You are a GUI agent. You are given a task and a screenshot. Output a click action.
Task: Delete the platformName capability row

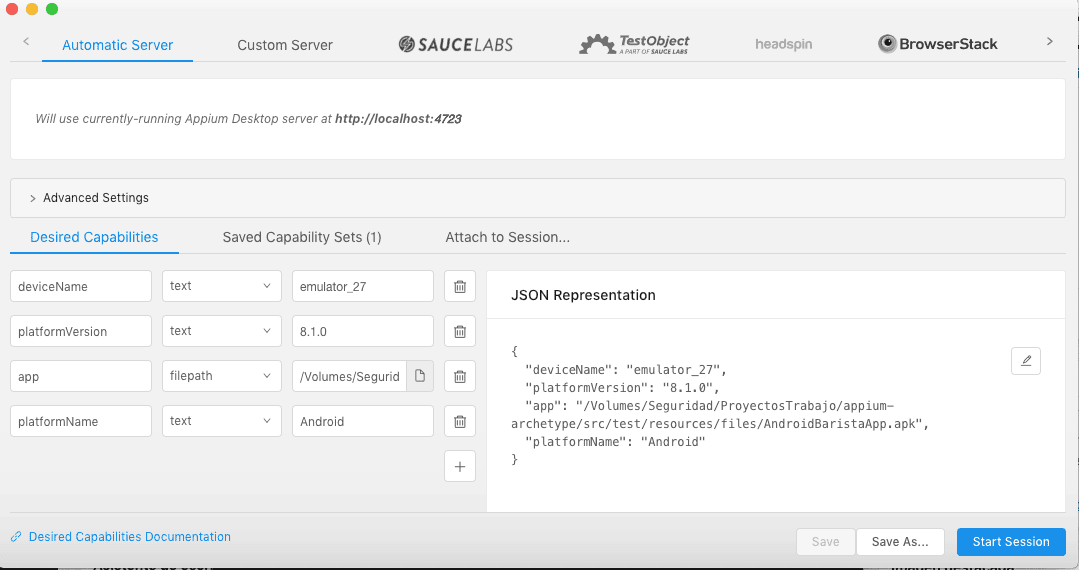[460, 421]
